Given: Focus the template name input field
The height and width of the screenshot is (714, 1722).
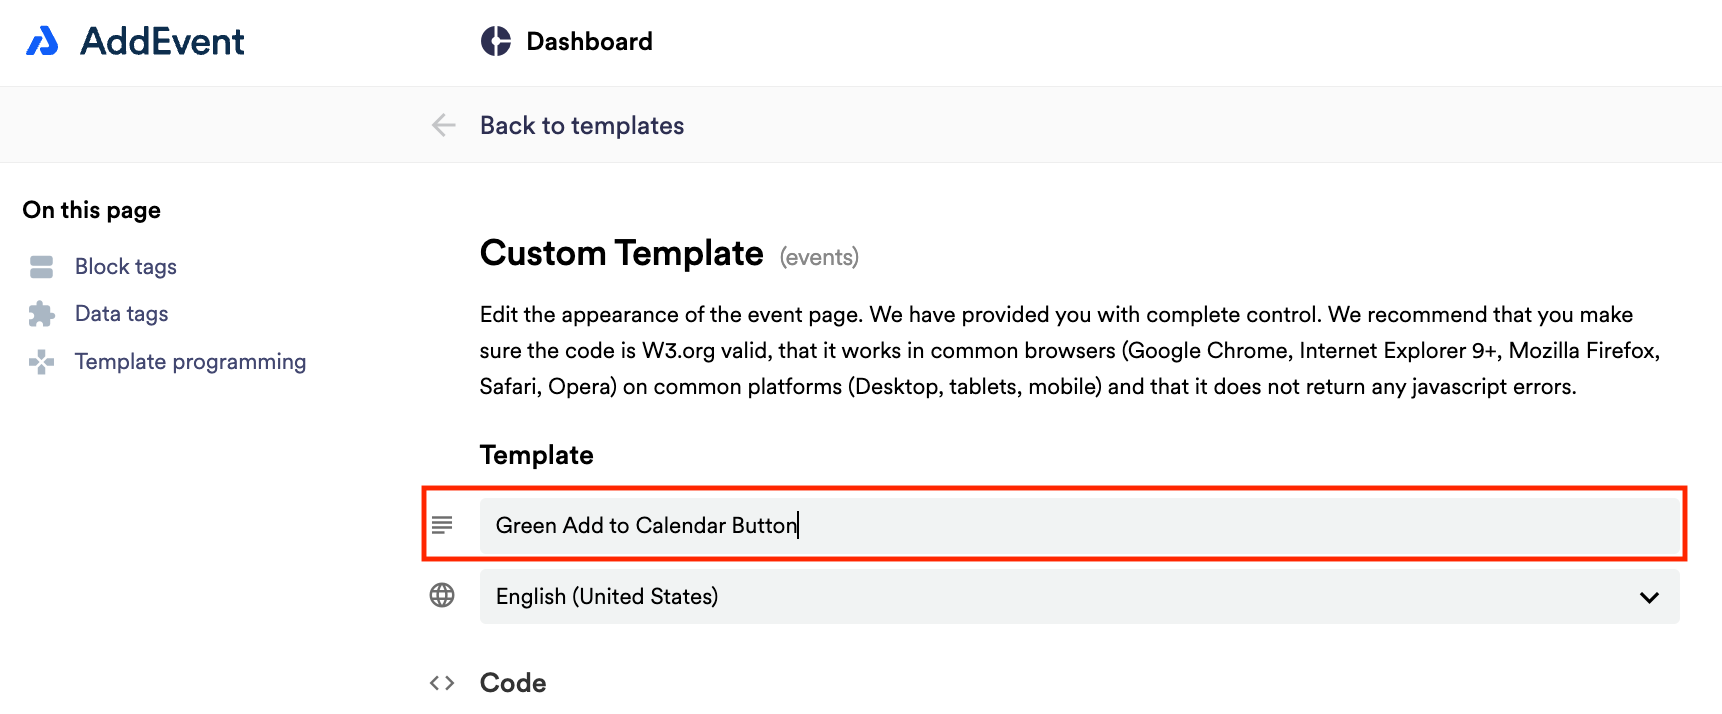Looking at the screenshot, I should (x=1079, y=526).
